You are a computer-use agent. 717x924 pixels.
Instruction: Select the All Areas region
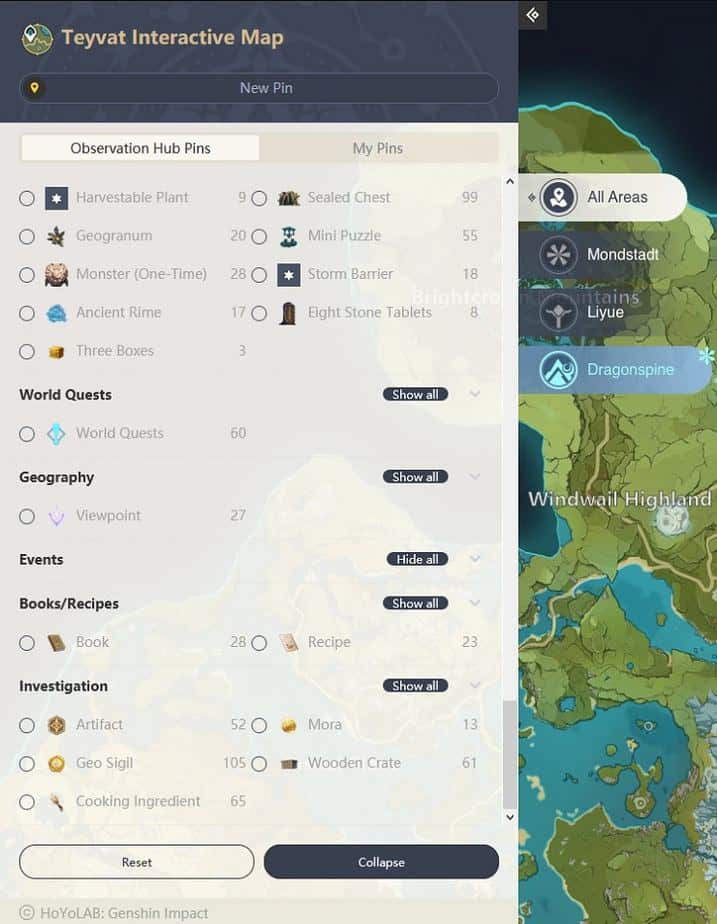pos(603,197)
